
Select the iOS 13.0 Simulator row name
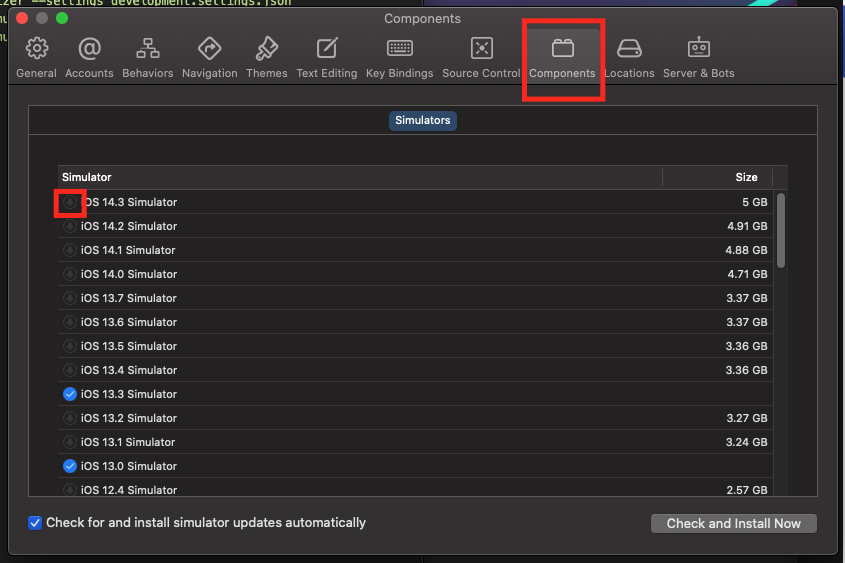[129, 466]
